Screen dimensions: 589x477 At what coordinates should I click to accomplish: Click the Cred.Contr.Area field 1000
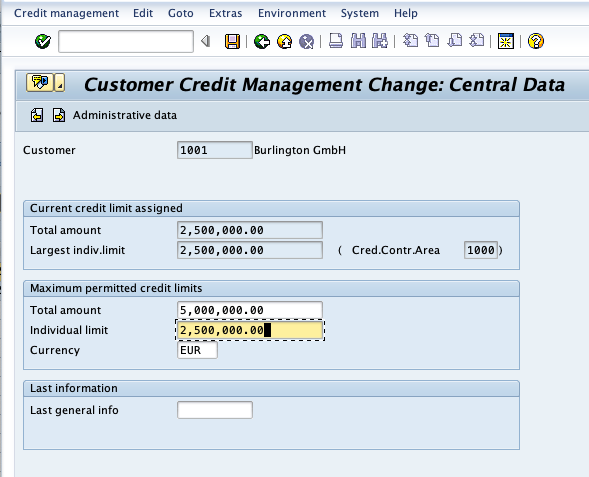click(481, 250)
